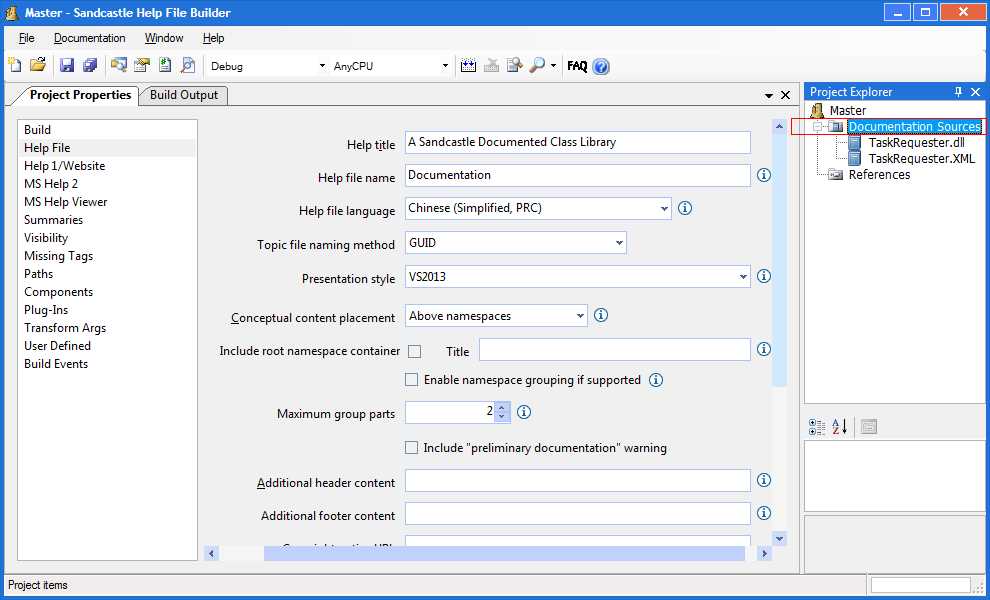Image resolution: width=990 pixels, height=600 pixels.
Task: Open the Documentation menu
Action: click(90, 38)
